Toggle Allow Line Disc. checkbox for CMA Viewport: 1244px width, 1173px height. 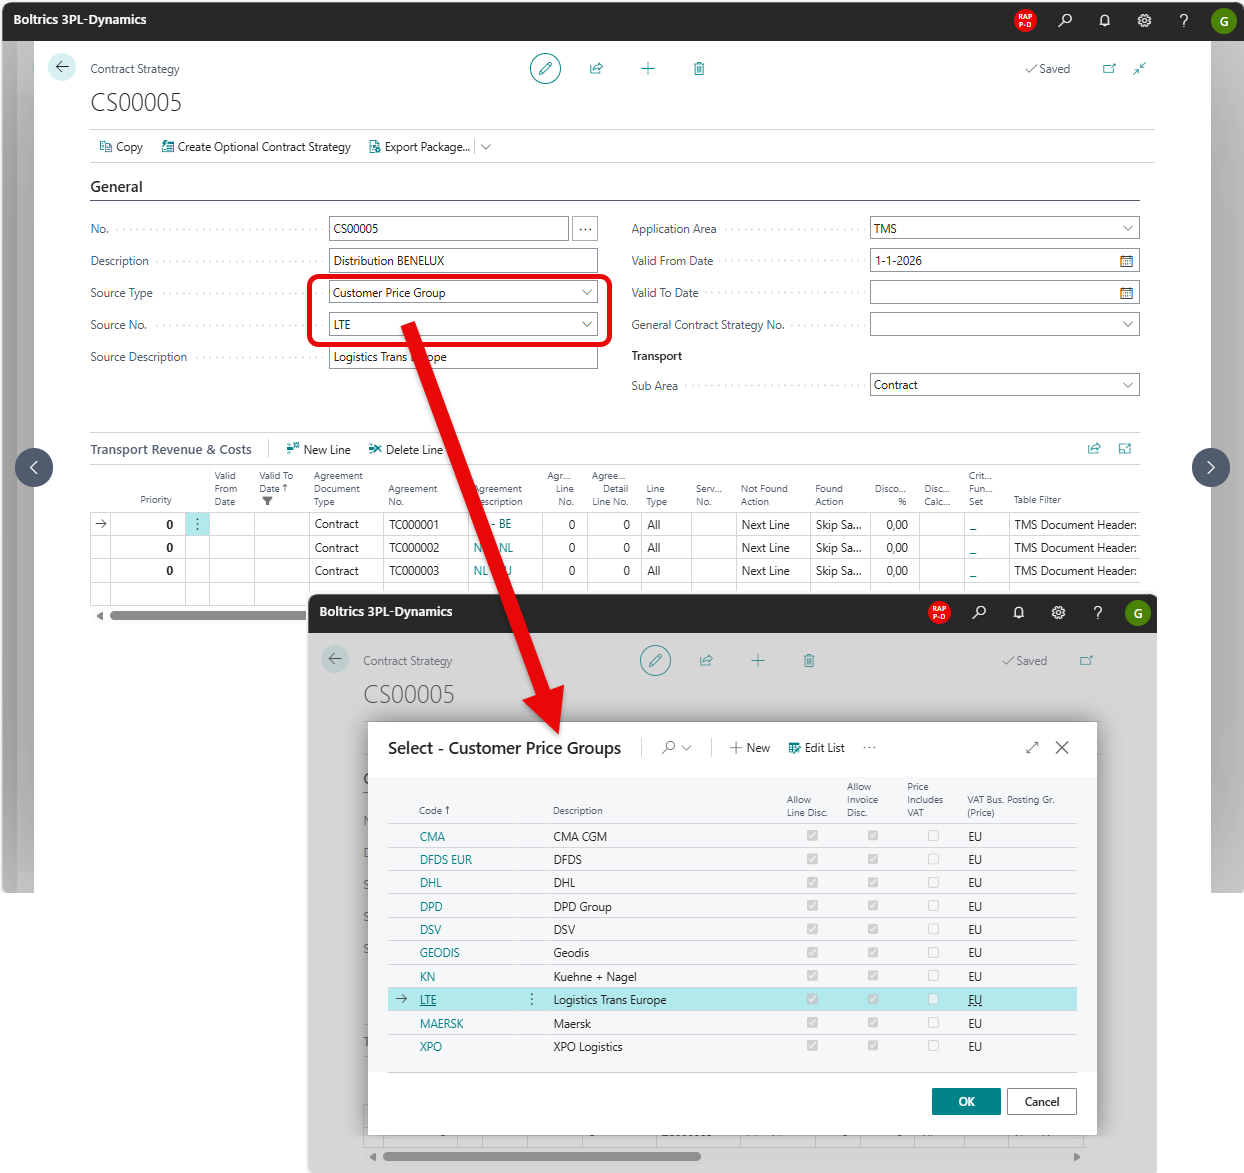click(812, 836)
